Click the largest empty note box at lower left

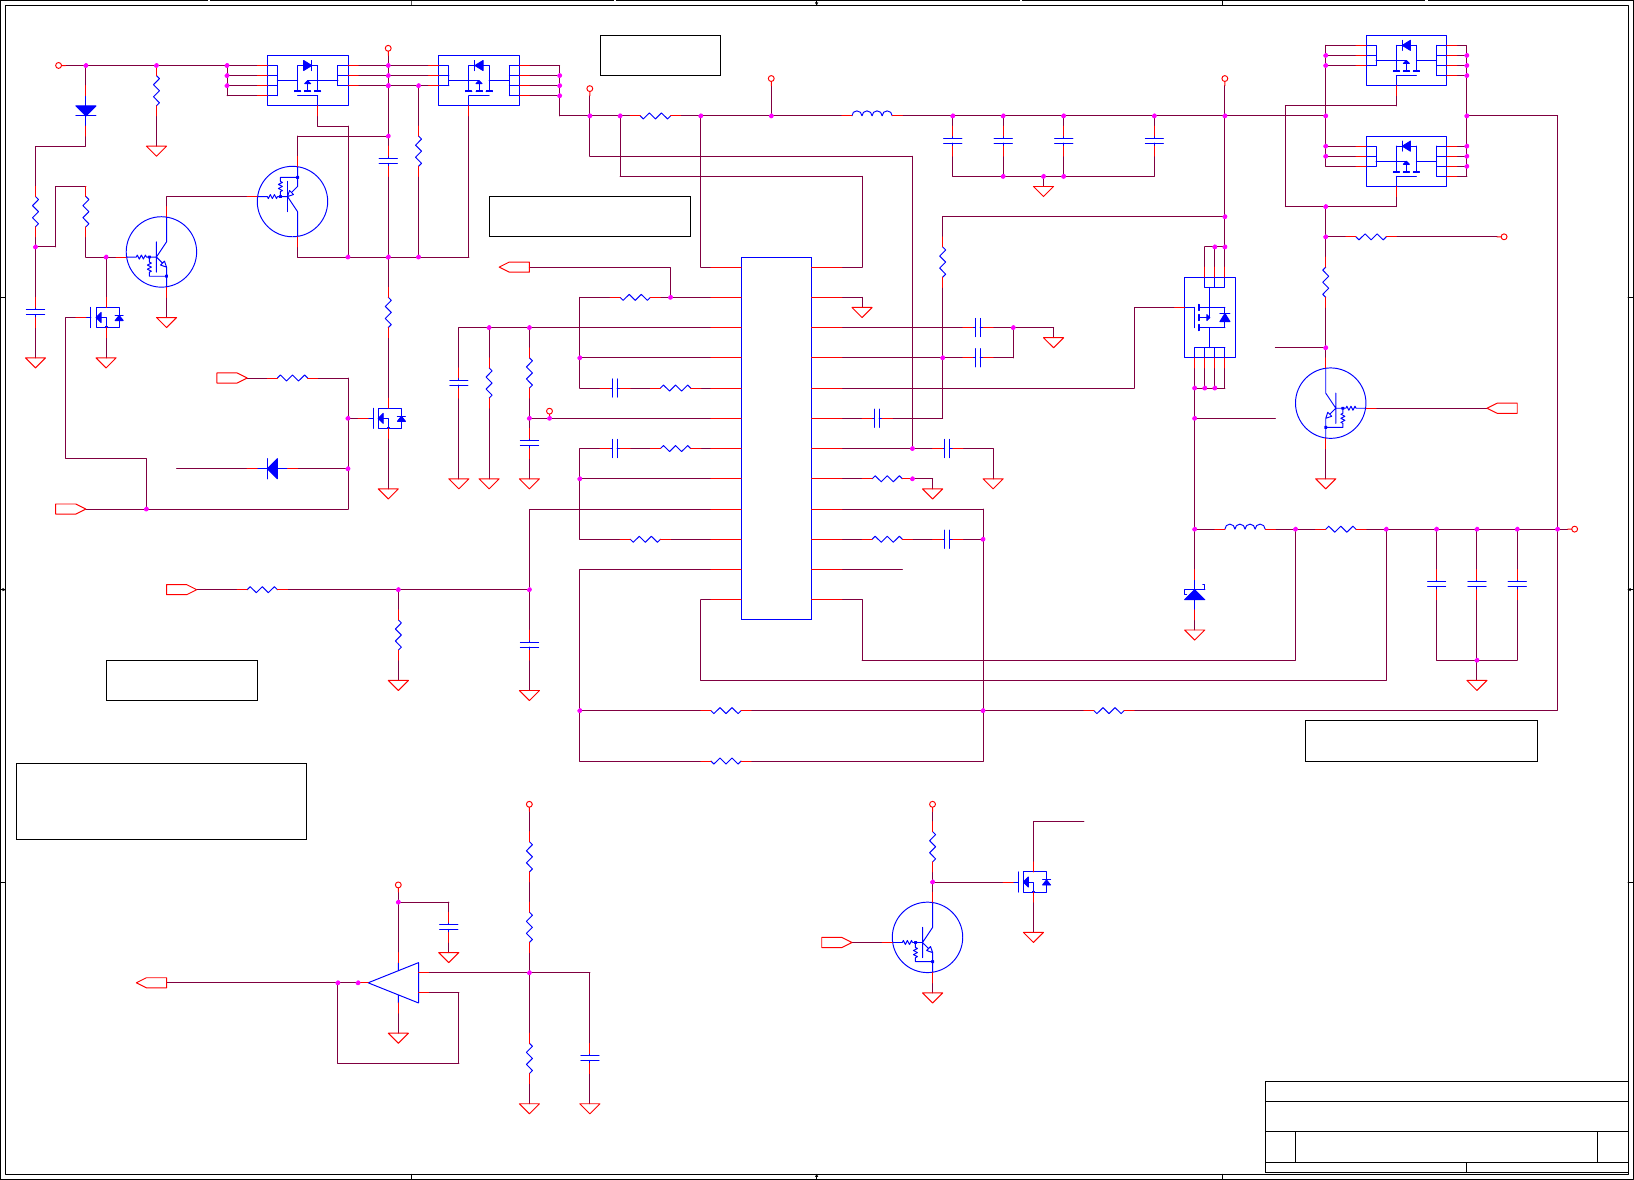click(x=161, y=801)
